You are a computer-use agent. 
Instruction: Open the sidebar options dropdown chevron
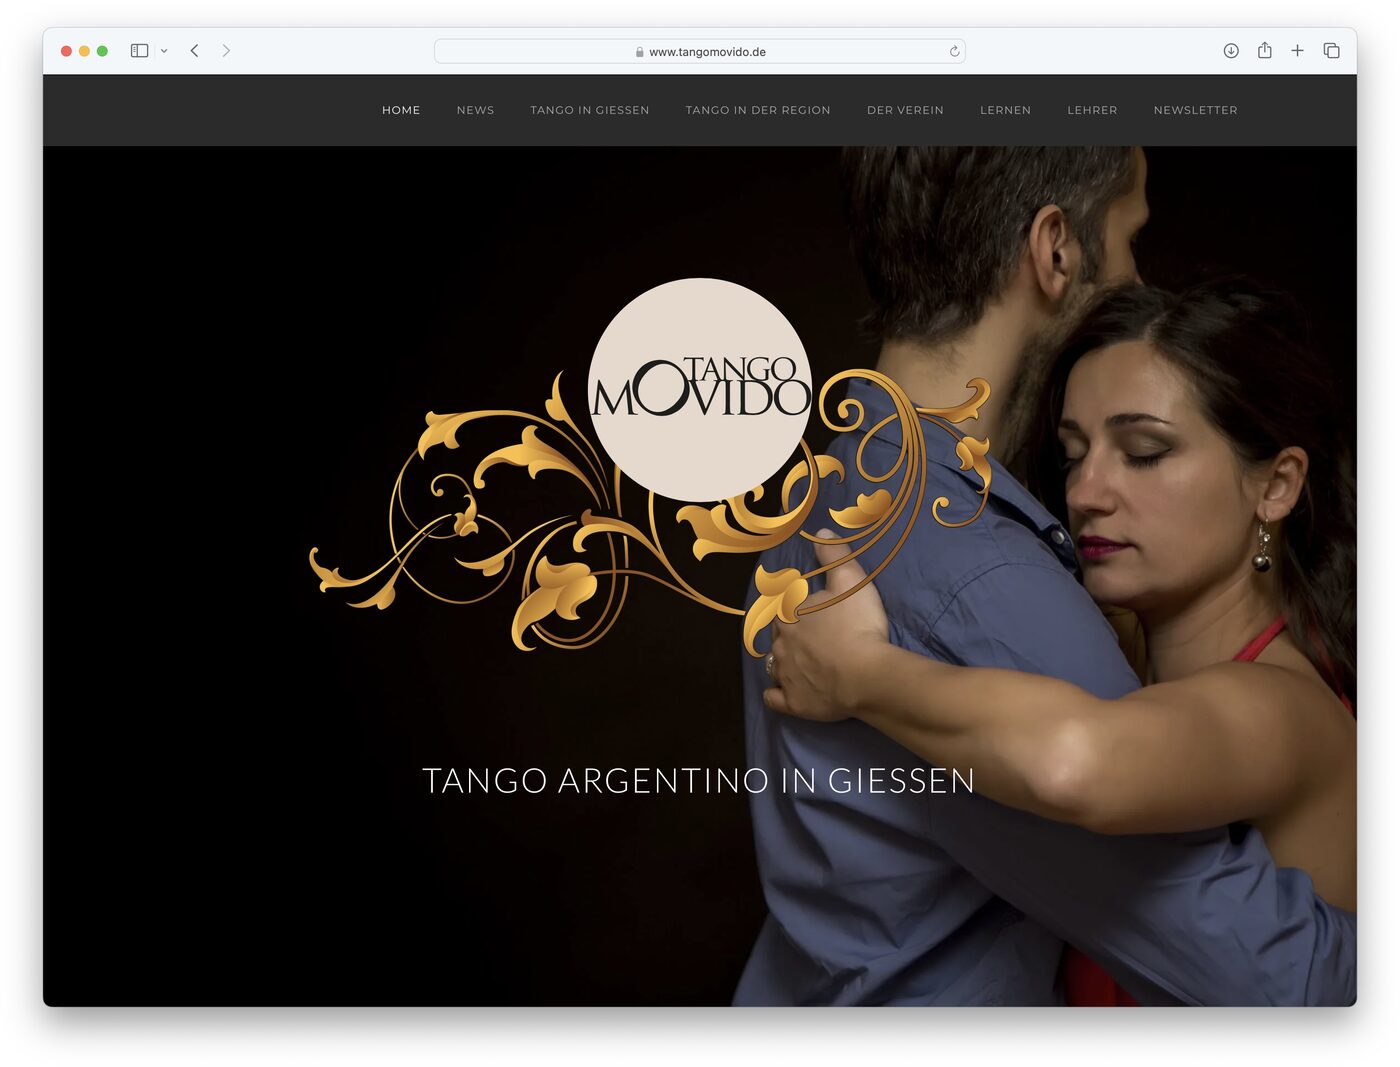tap(164, 51)
